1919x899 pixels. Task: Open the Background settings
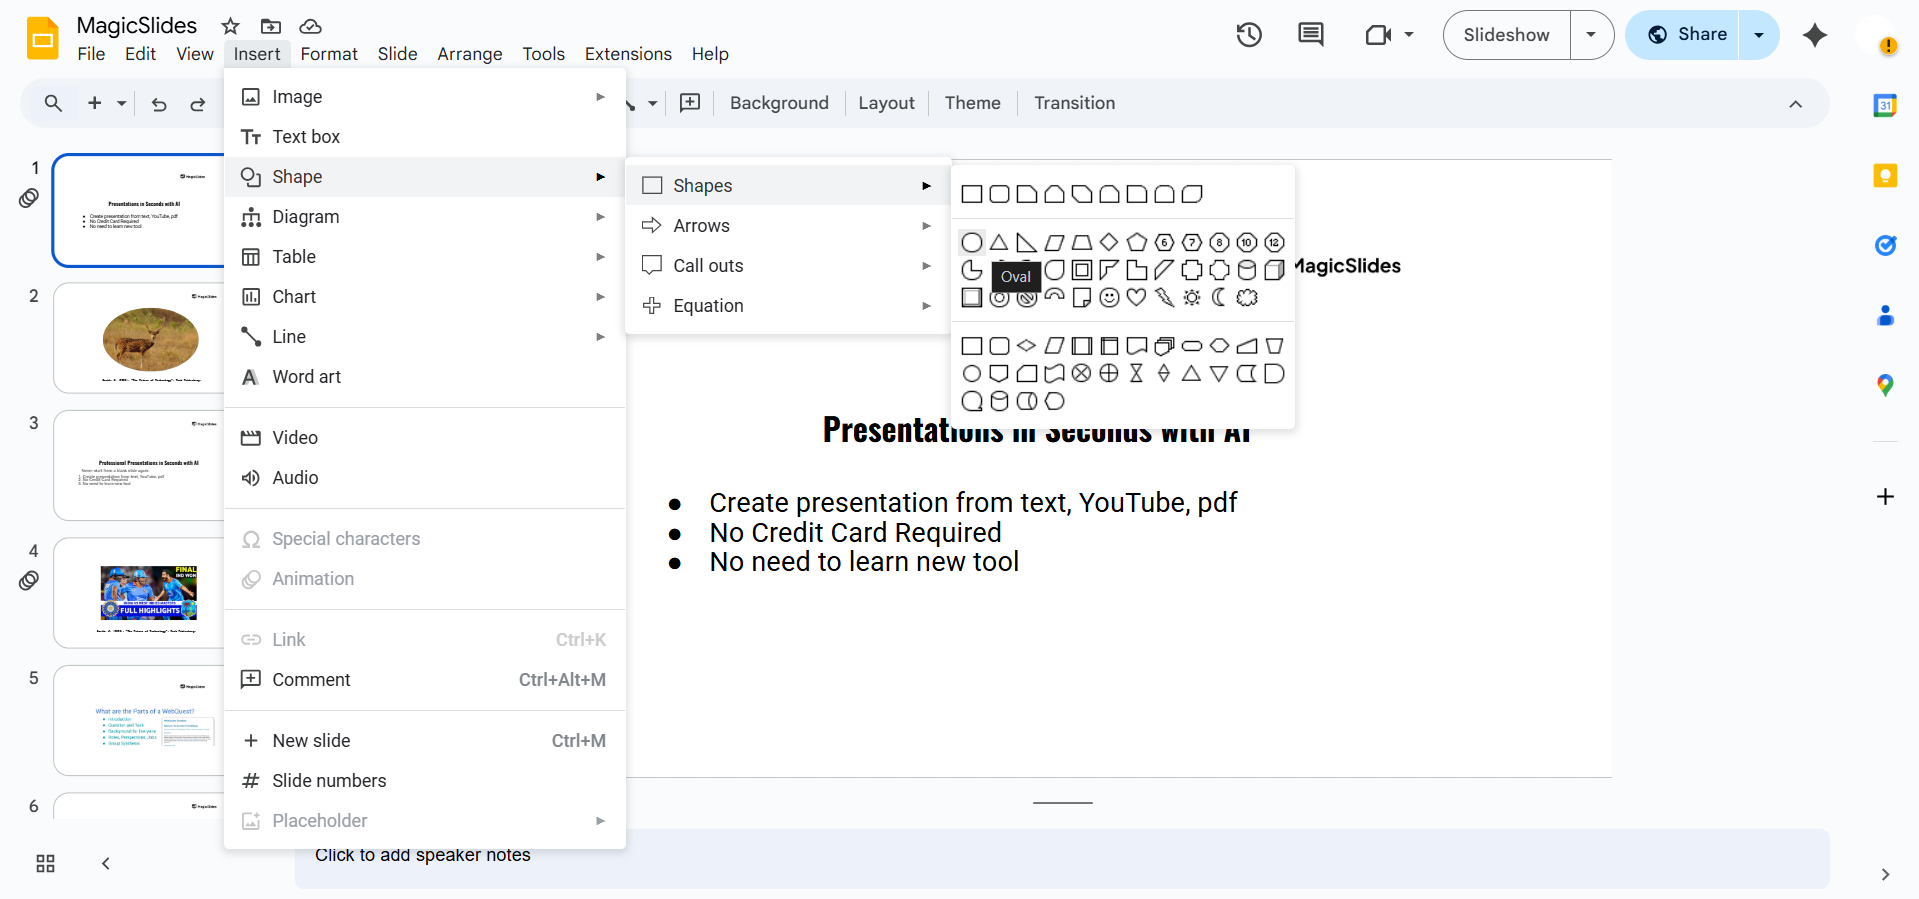779,103
